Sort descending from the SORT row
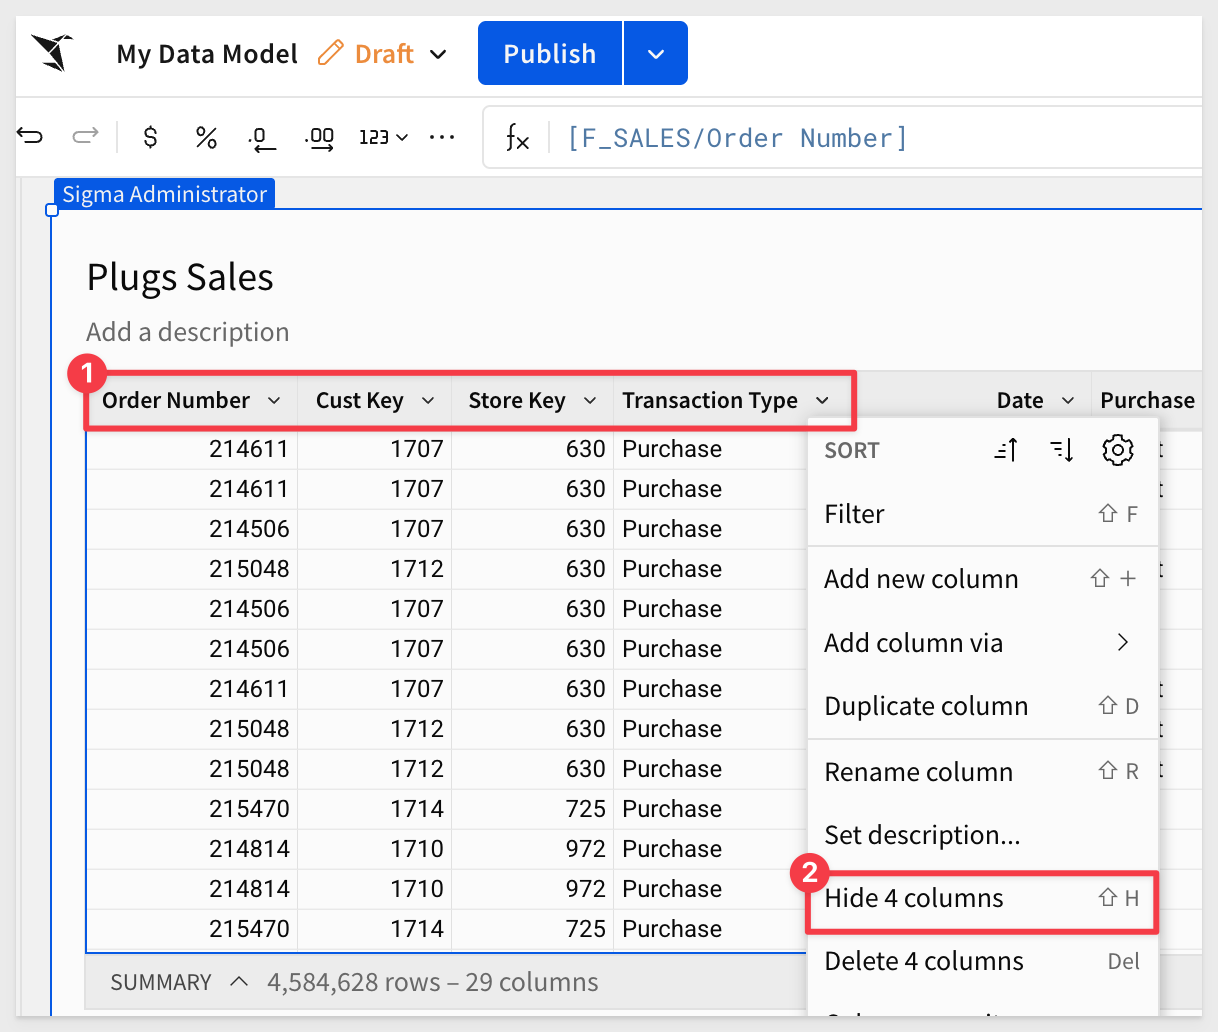The width and height of the screenshot is (1218, 1032). [1062, 450]
